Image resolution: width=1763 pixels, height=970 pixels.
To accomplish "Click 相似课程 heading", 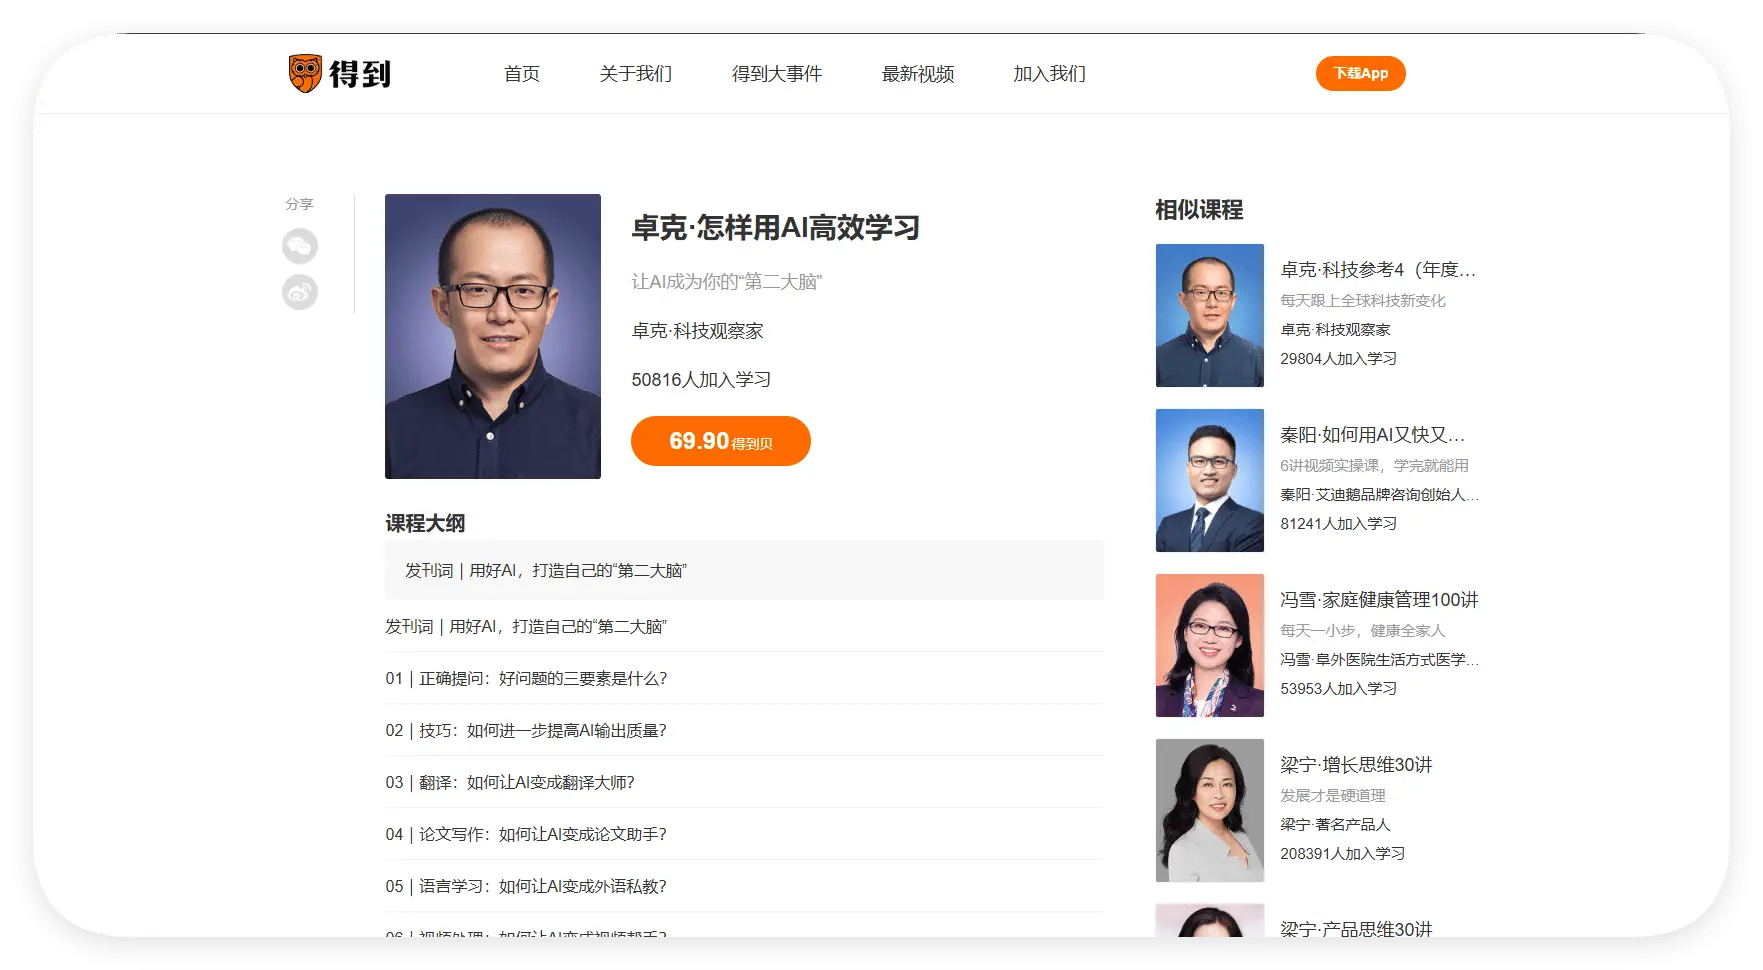I will point(1199,210).
